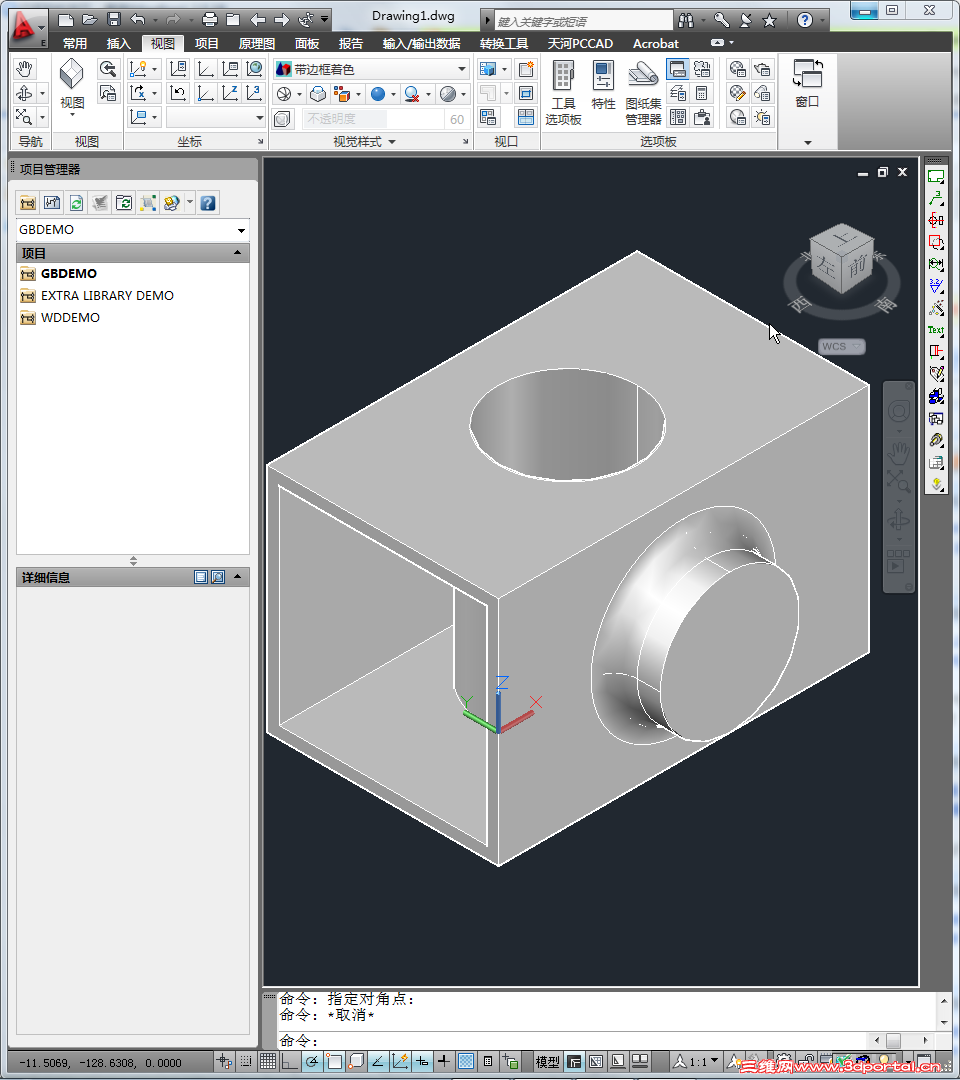The width and height of the screenshot is (960, 1080).
Task: Open the 报告 ribbon tab
Action: pyautogui.click(x=351, y=44)
